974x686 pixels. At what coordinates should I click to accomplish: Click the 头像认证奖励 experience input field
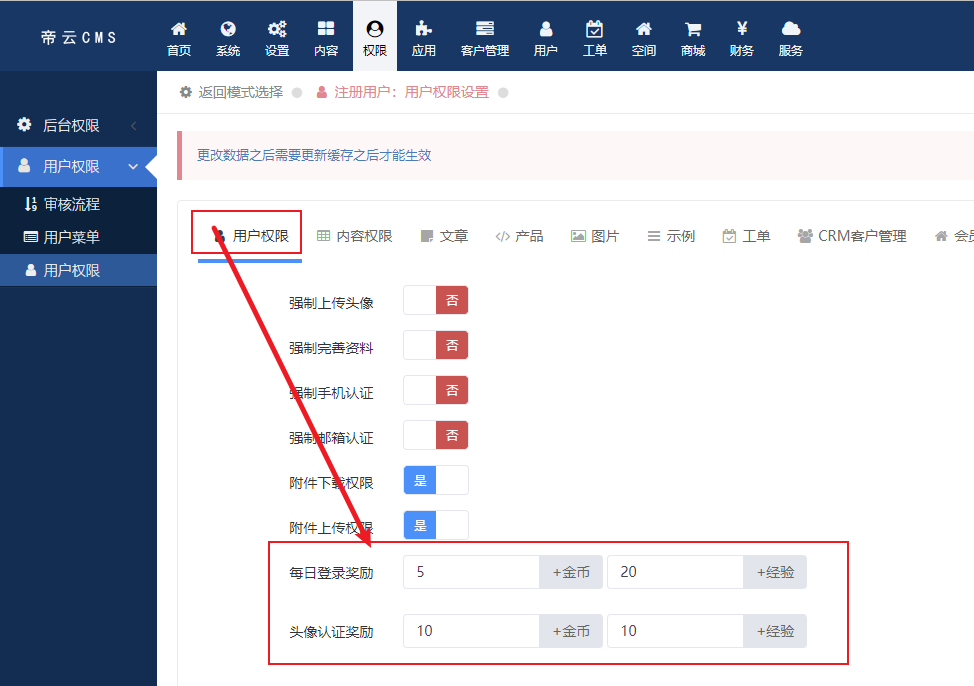pyautogui.click(x=675, y=631)
